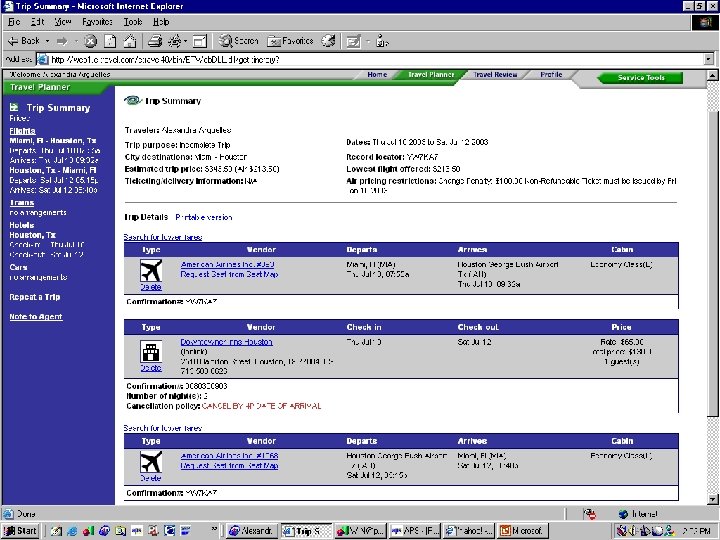Open the return American Airlines flight vendor link
Viewport: 720px width, 540px height.
(x=229, y=456)
